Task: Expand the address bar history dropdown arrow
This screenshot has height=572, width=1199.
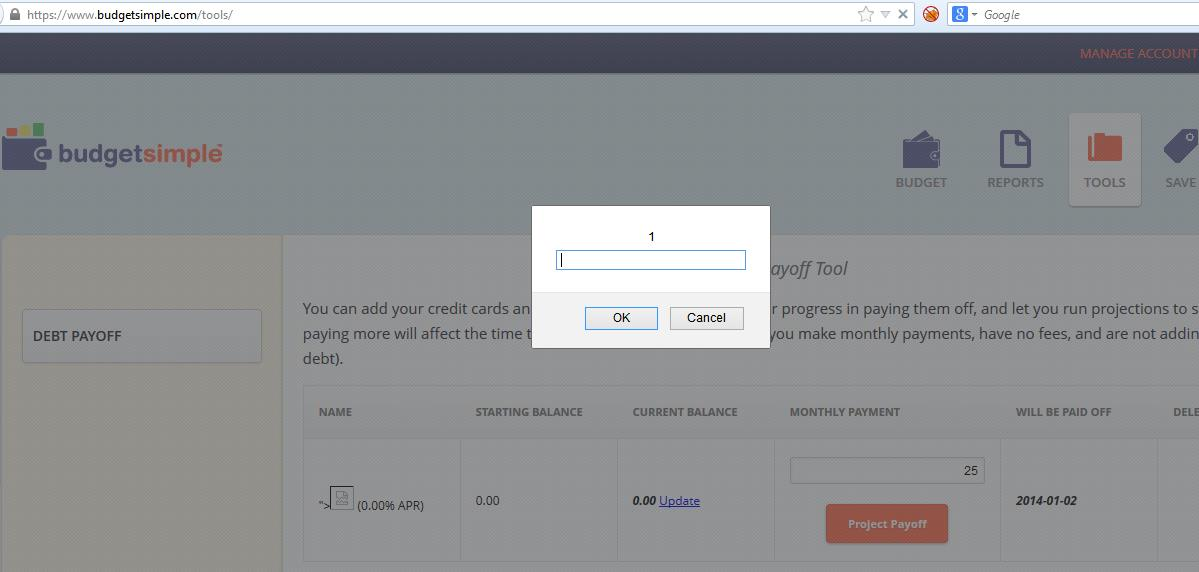Action: [885, 14]
